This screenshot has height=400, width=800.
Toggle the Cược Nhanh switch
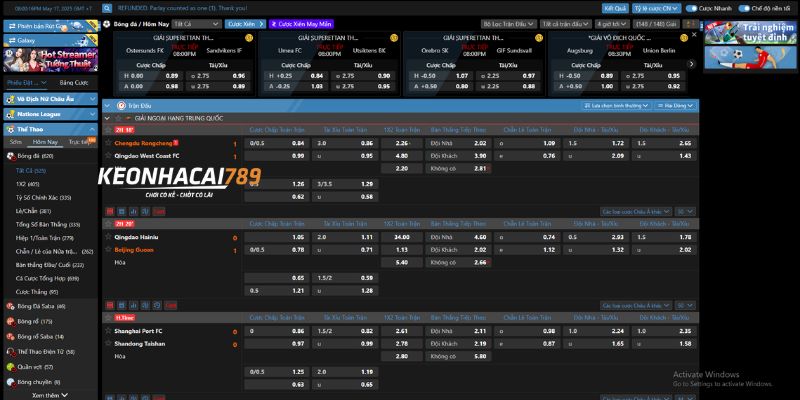pos(691,8)
